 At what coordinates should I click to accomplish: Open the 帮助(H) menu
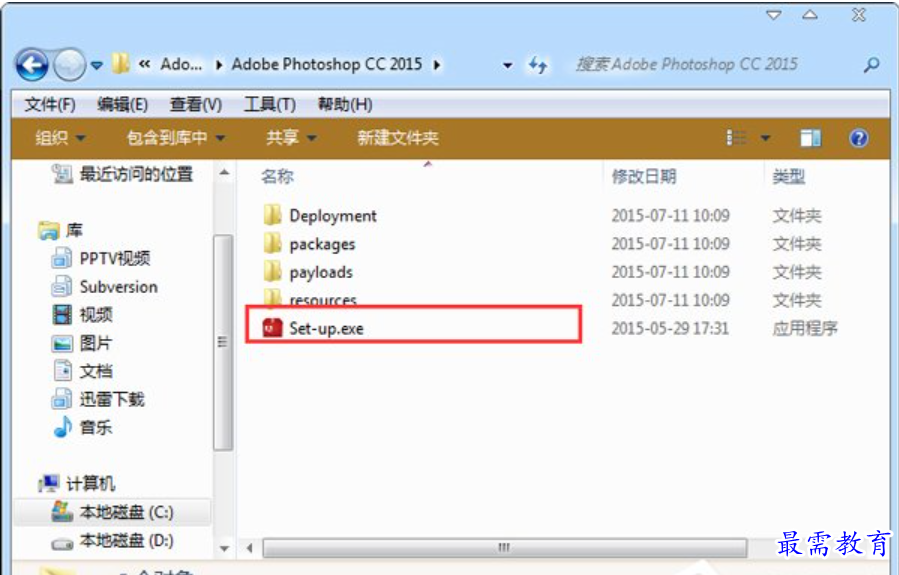(345, 104)
